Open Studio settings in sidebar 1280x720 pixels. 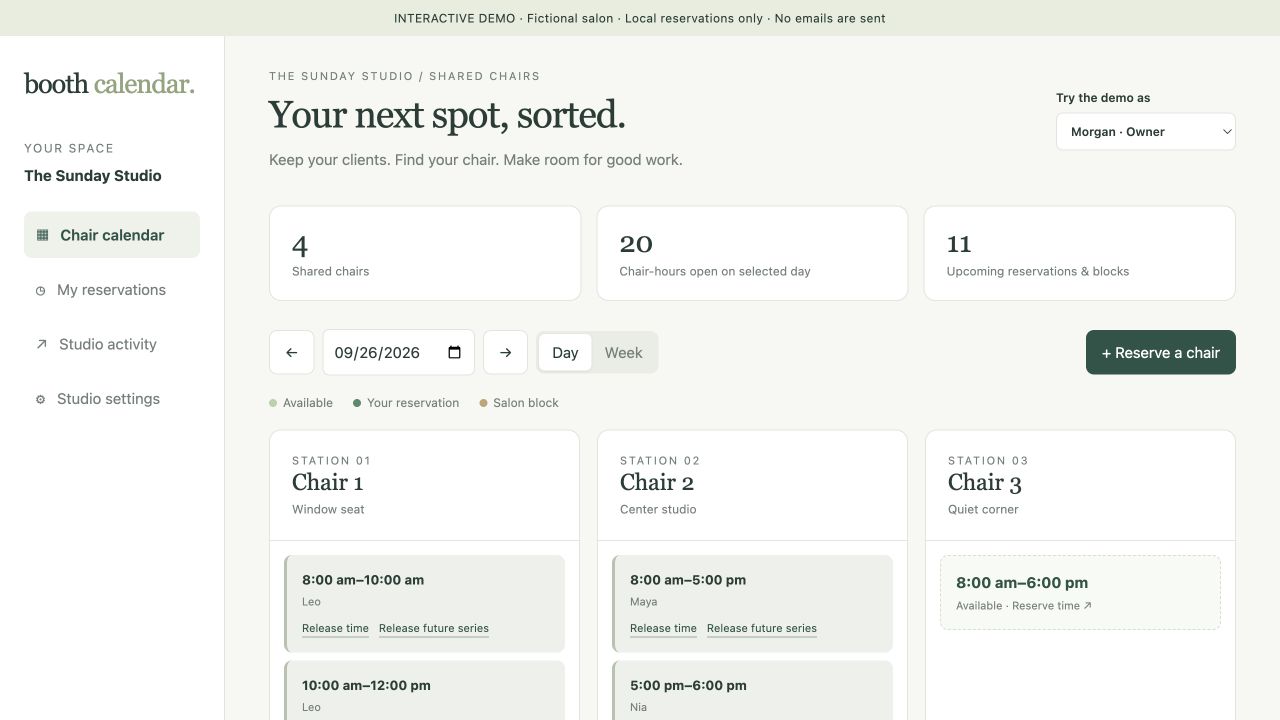tap(112, 399)
